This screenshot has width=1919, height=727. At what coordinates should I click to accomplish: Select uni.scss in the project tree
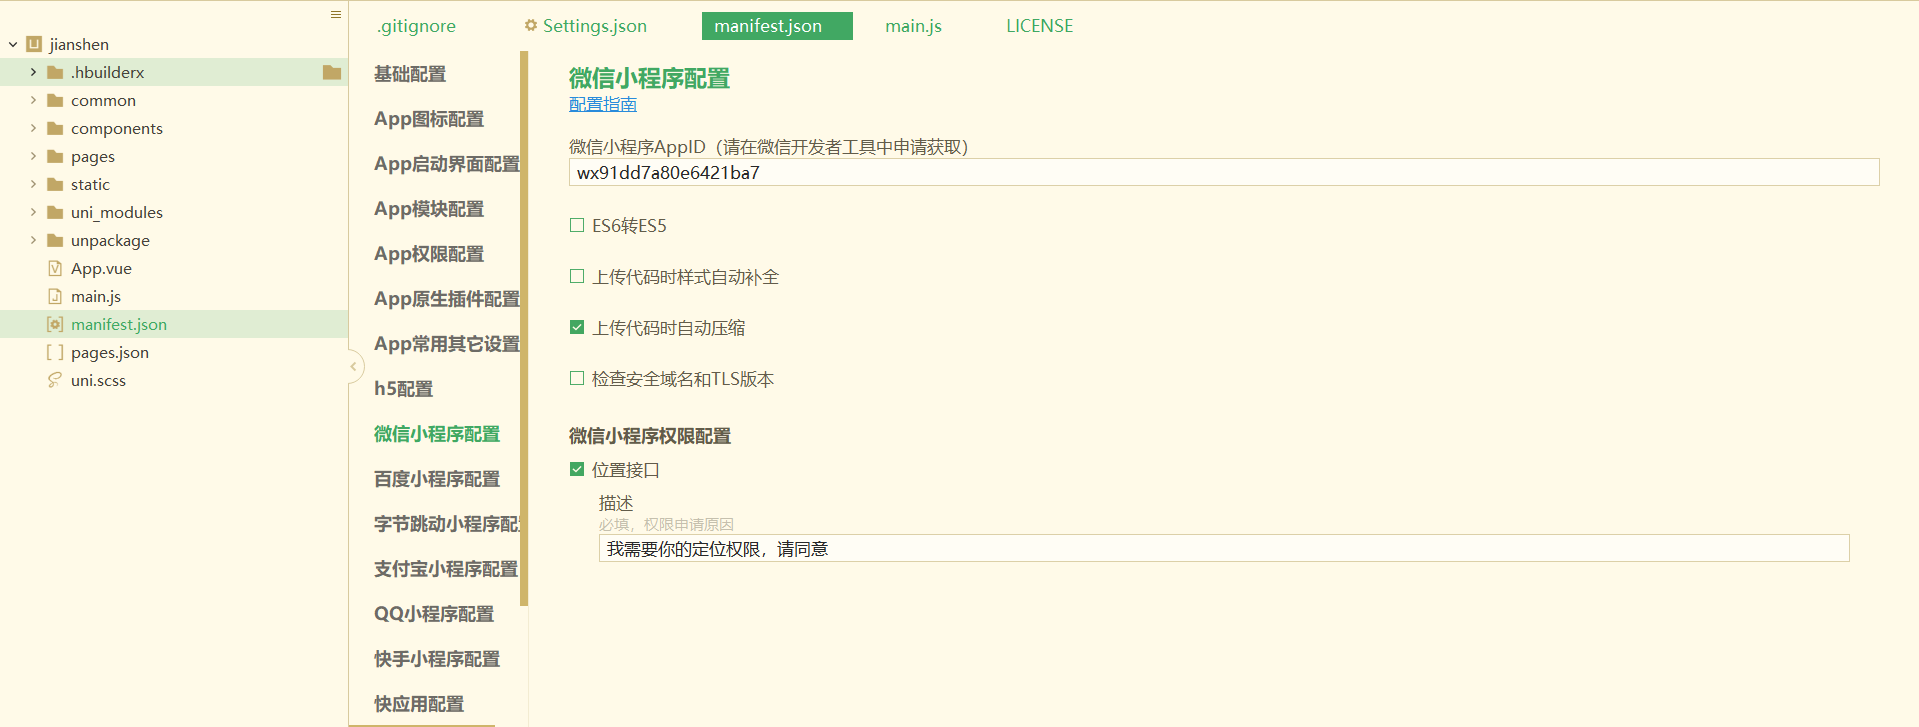point(98,380)
